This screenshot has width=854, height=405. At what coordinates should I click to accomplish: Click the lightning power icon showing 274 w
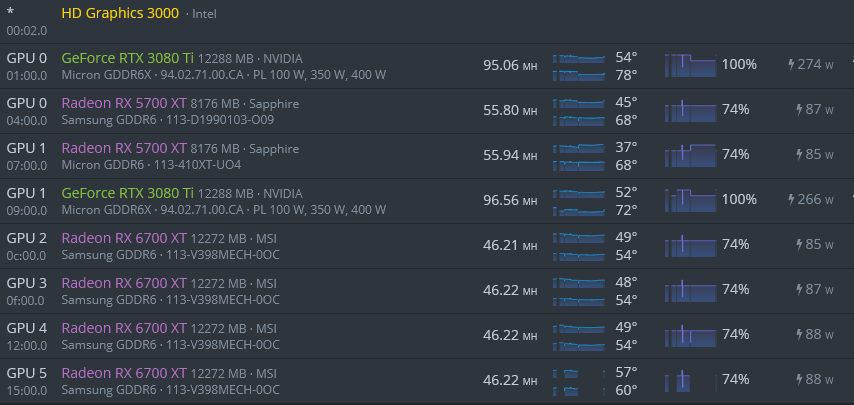[791, 65]
